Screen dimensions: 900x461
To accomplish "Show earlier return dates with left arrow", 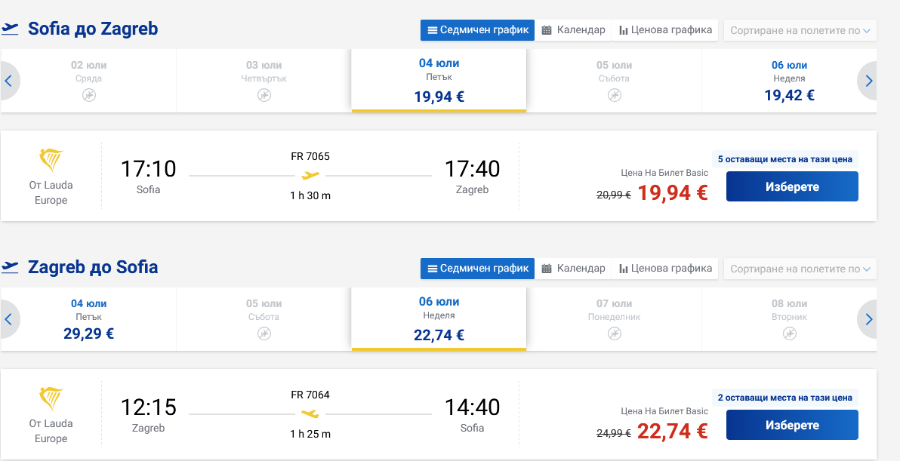I will tap(9, 319).
